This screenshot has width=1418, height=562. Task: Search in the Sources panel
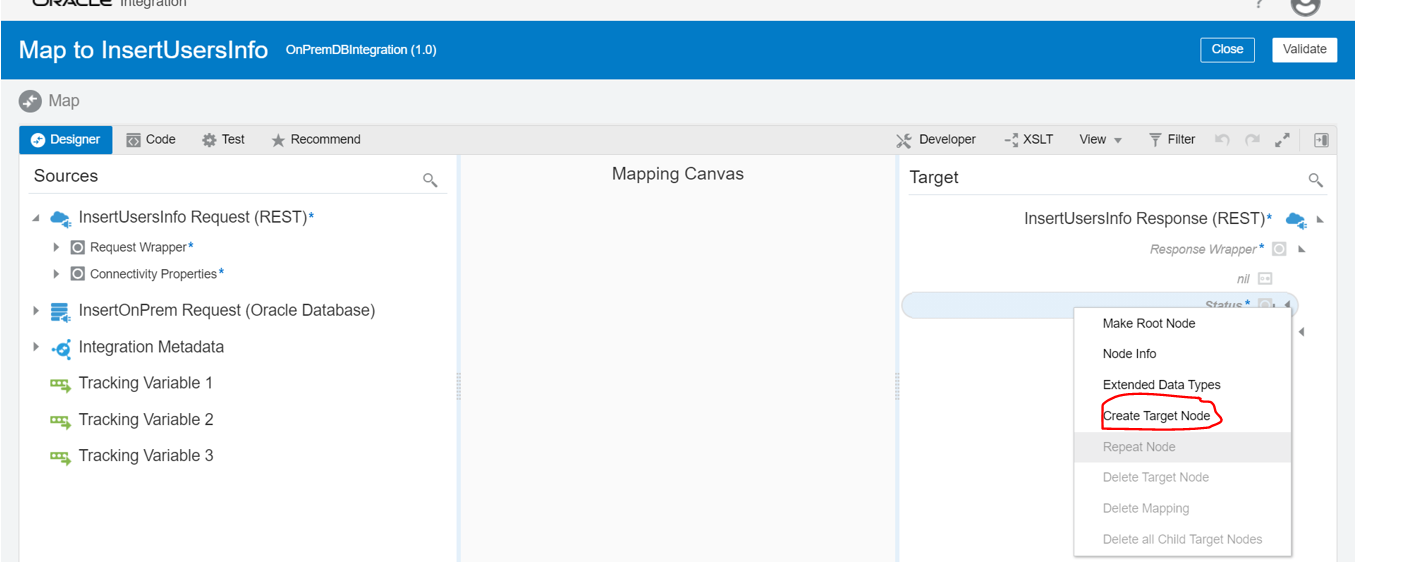point(430,180)
